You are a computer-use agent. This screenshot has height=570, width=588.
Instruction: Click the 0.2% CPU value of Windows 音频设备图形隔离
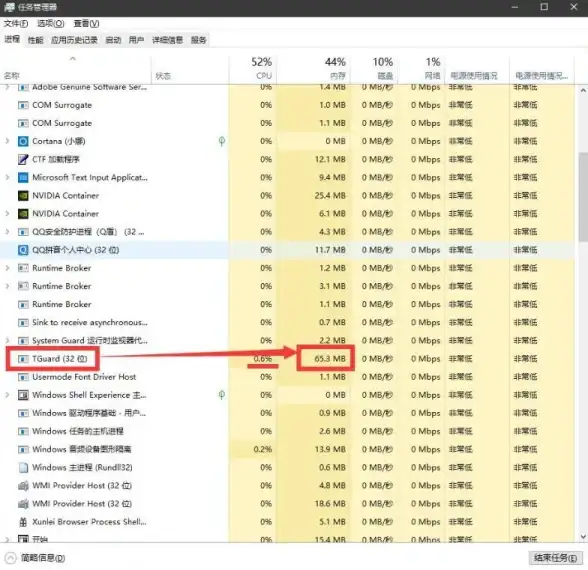263,449
